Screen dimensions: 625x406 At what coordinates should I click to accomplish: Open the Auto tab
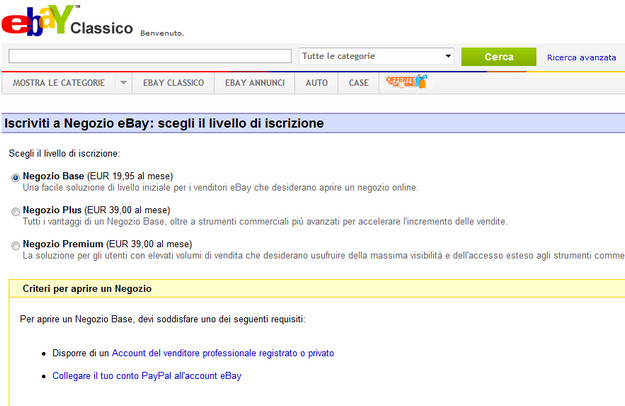click(x=316, y=83)
